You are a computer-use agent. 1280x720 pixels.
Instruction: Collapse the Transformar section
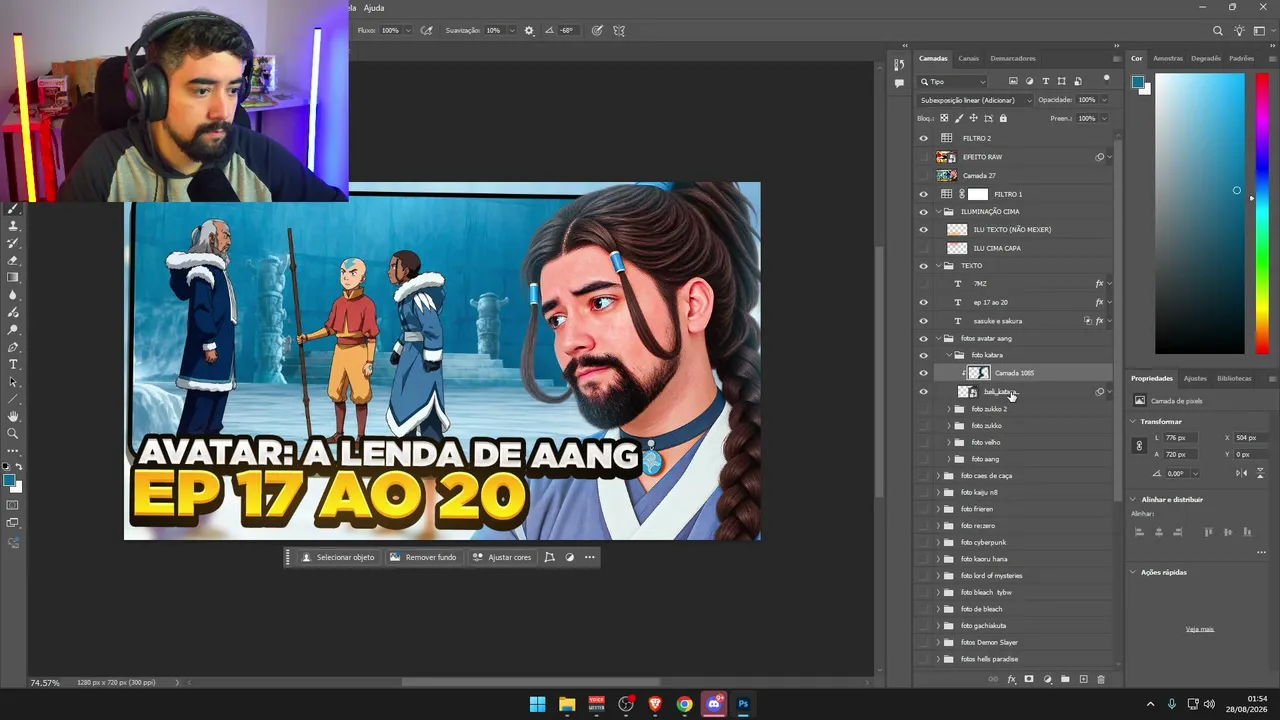click(x=1133, y=421)
